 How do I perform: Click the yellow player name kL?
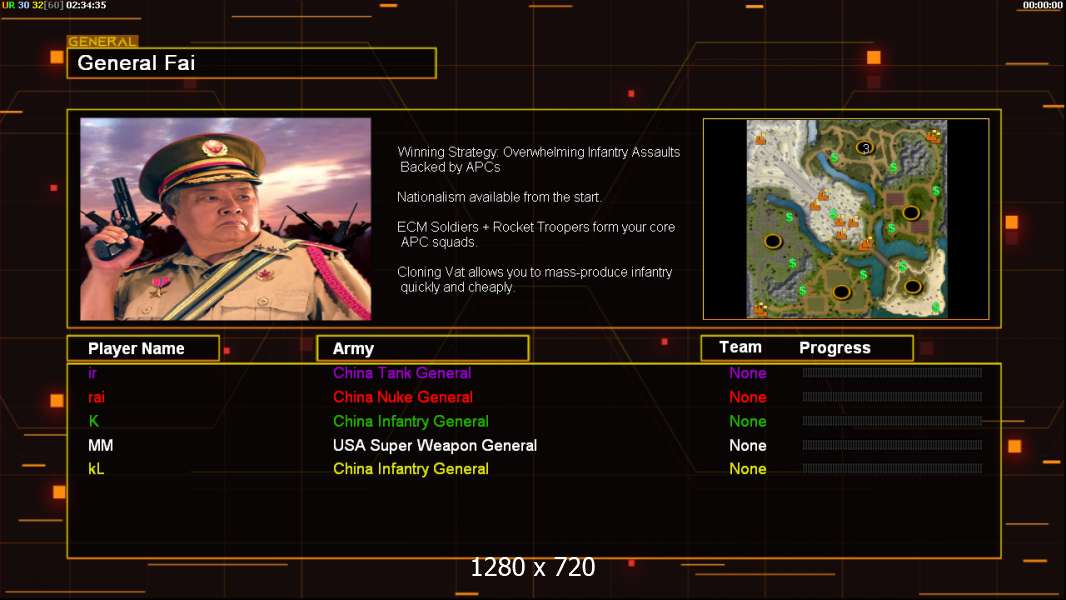[96, 469]
